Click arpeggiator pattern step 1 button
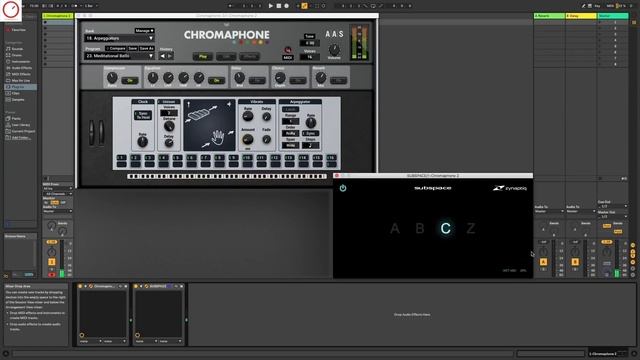The height and width of the screenshot is (360, 640). pyautogui.click(x=122, y=158)
